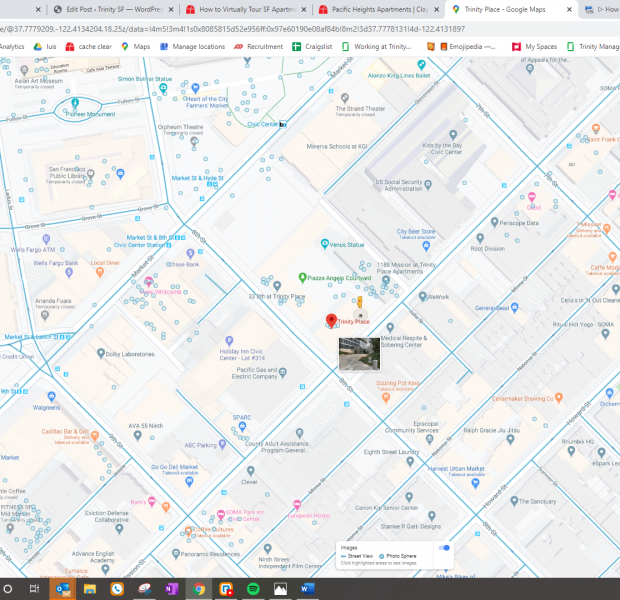Click the Local Diner orange restaurant pin

[x=100, y=272]
